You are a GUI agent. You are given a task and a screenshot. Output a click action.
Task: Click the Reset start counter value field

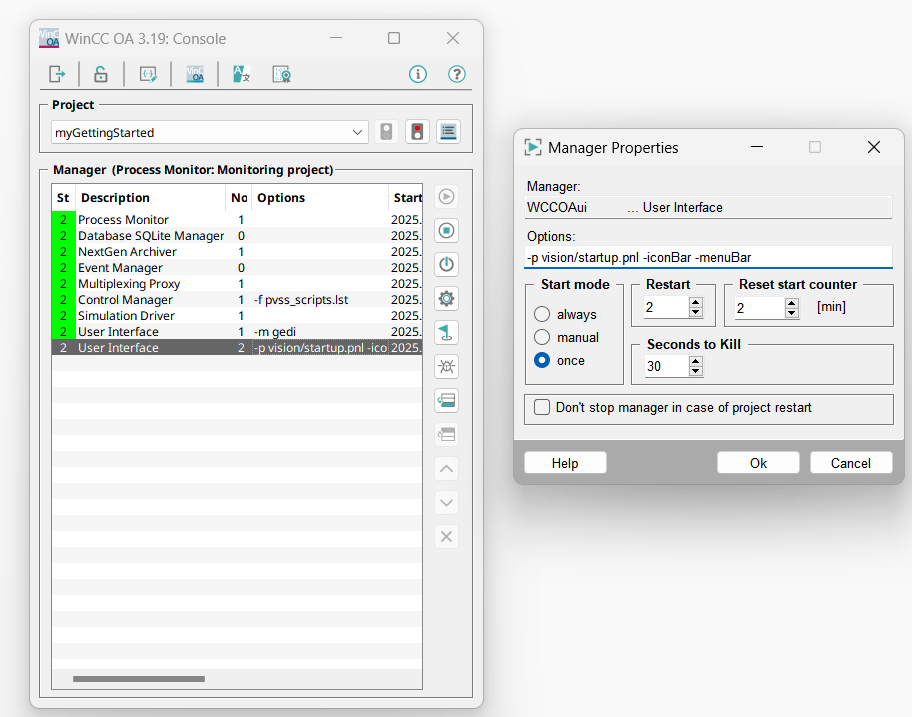pyautogui.click(x=761, y=307)
